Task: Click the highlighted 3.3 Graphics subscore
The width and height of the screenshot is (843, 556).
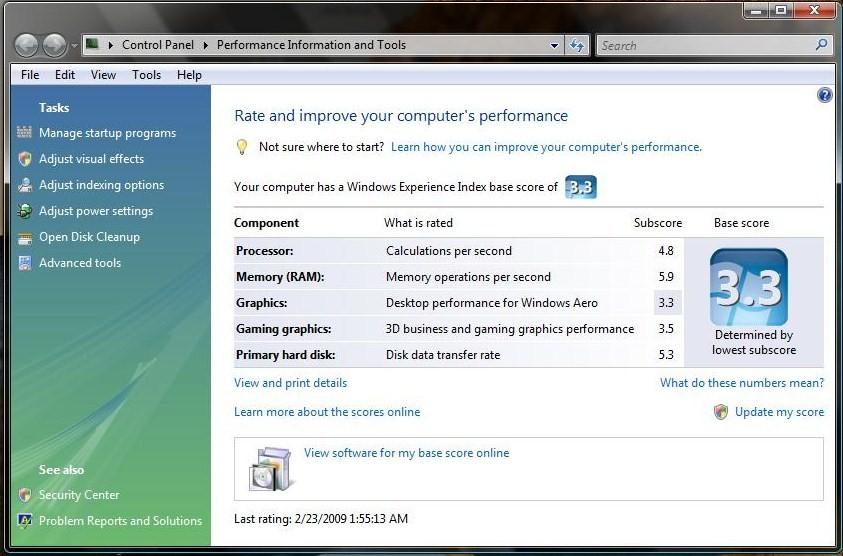Action: [667, 303]
